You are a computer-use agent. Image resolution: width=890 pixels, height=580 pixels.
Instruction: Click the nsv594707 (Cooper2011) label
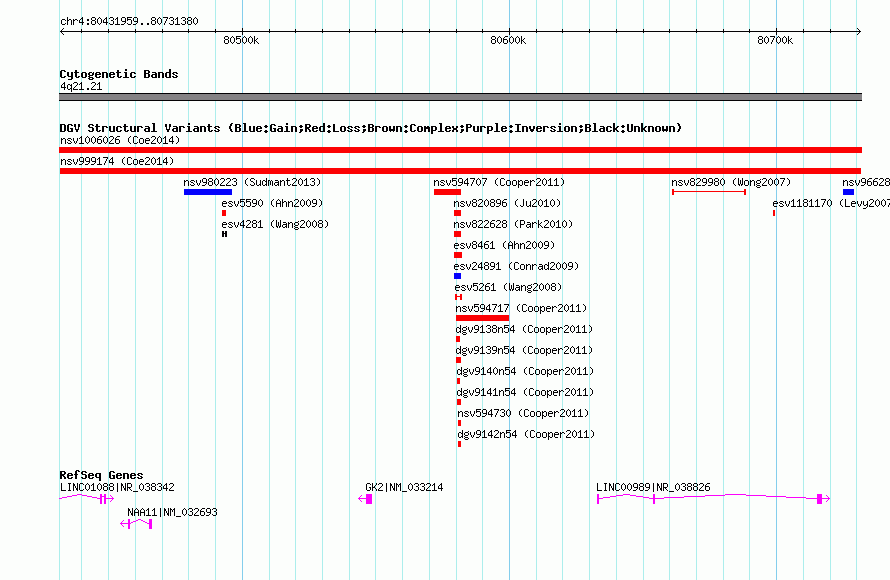[499, 182]
